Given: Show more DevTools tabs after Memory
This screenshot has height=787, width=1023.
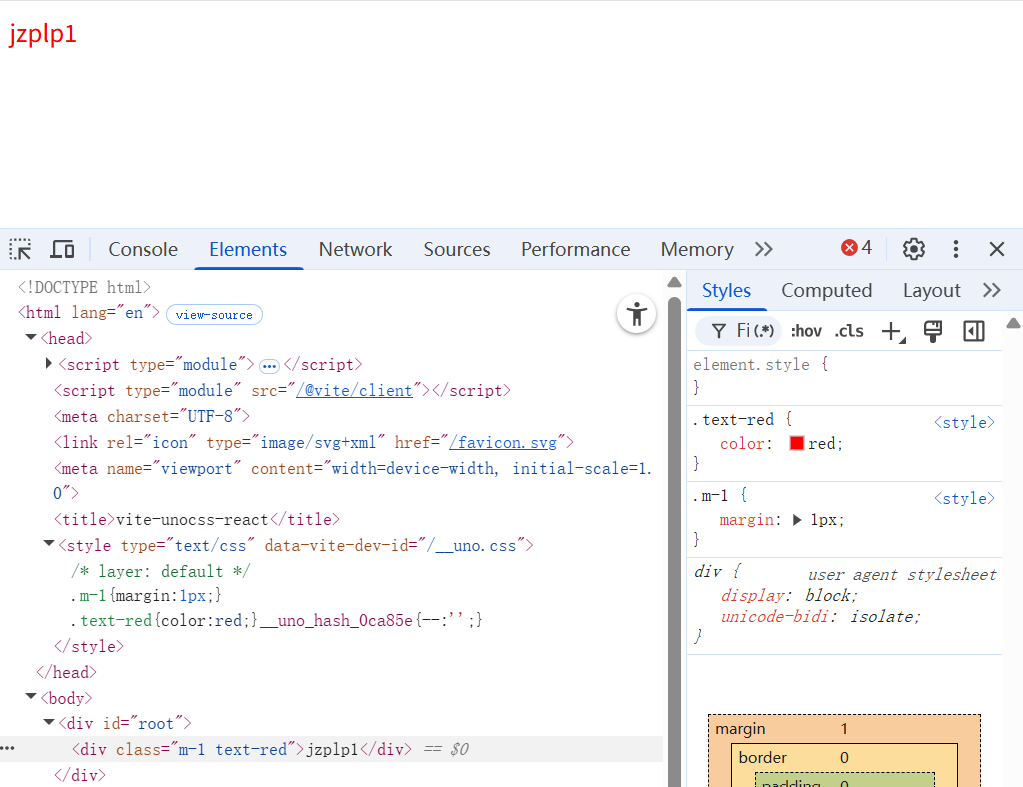Looking at the screenshot, I should pos(764,249).
